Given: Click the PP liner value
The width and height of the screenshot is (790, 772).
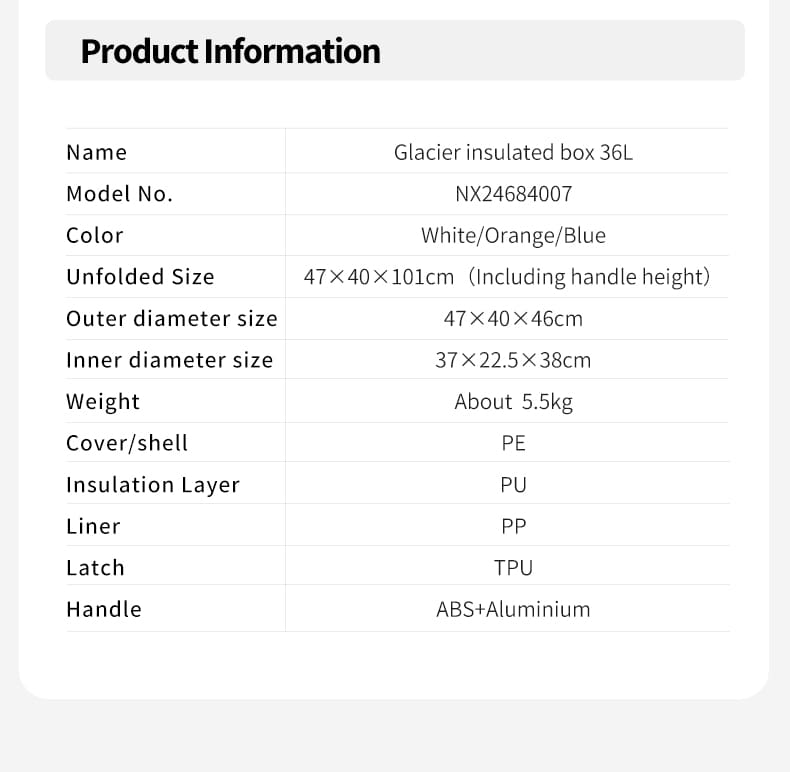Looking at the screenshot, I should 513,527.
